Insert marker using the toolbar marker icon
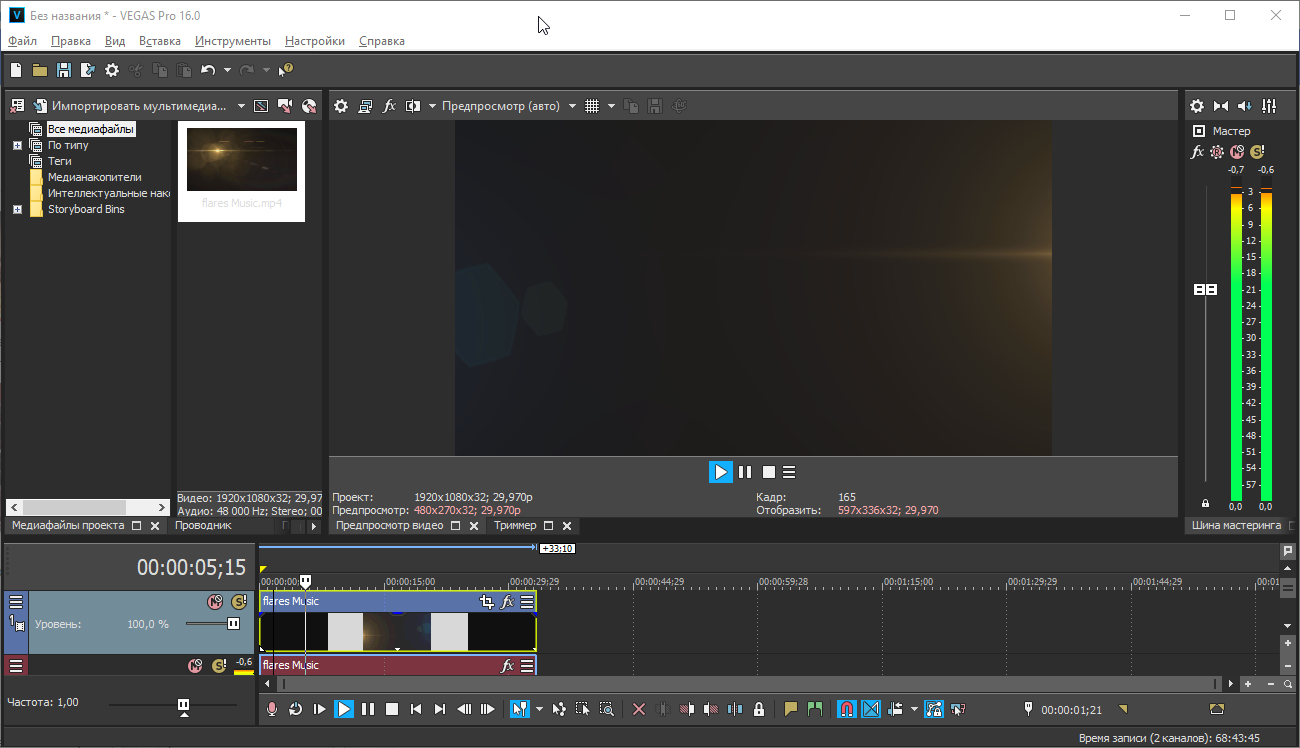Image resolution: width=1300 pixels, height=748 pixels. [791, 709]
